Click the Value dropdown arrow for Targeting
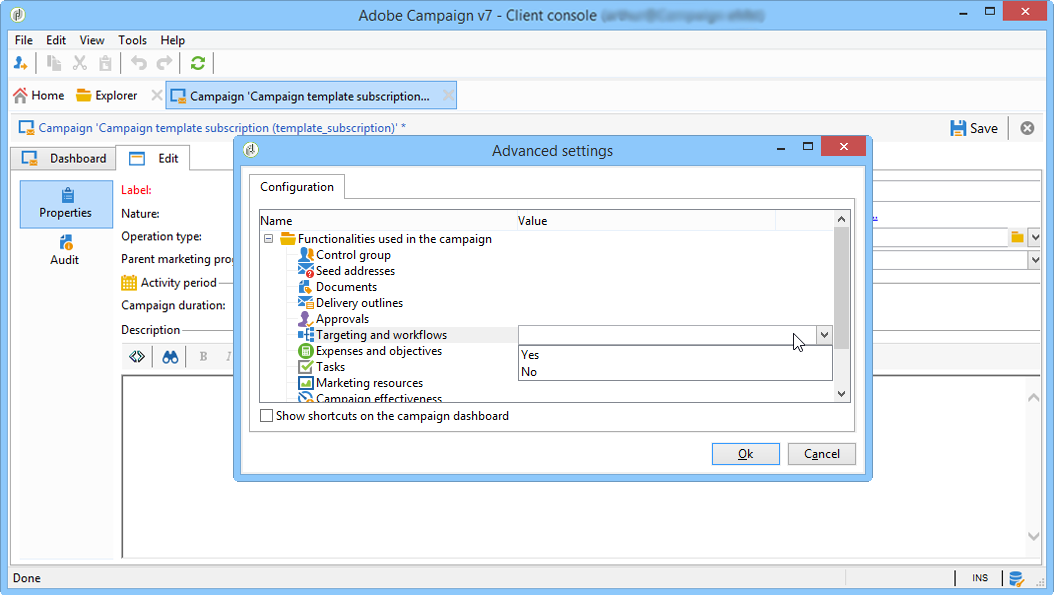Image resolution: width=1054 pixels, height=595 pixels. click(x=824, y=335)
